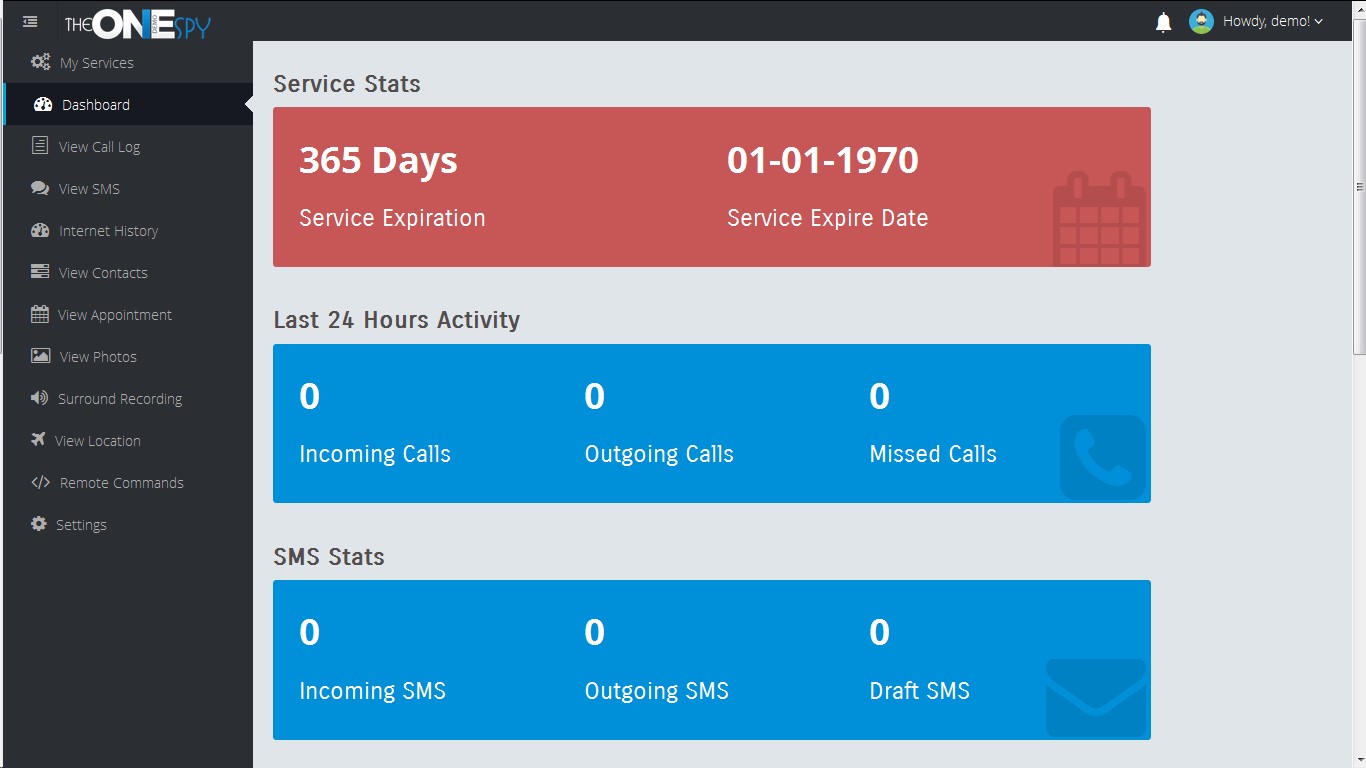
Task: Click the notification bell
Action: coord(1163,20)
